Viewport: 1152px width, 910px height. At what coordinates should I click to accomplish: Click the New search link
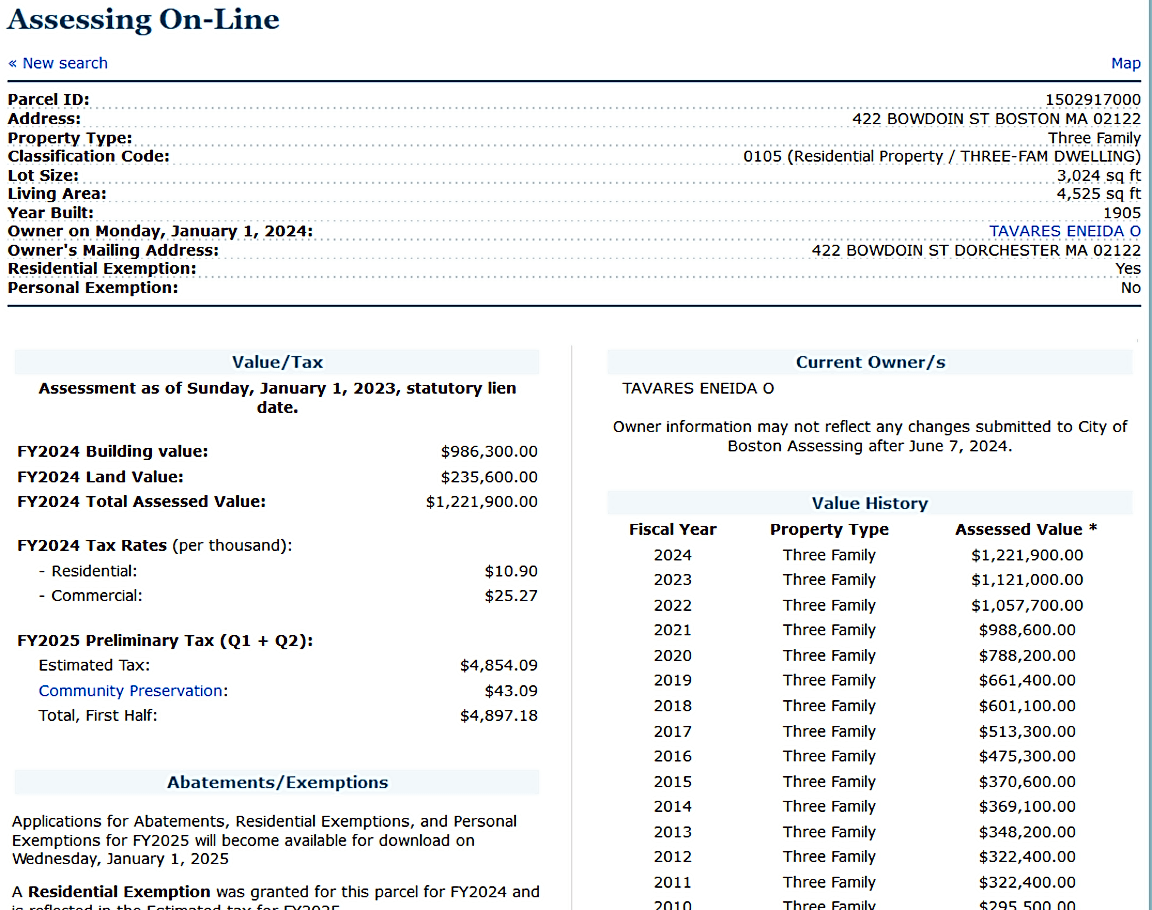click(58, 63)
